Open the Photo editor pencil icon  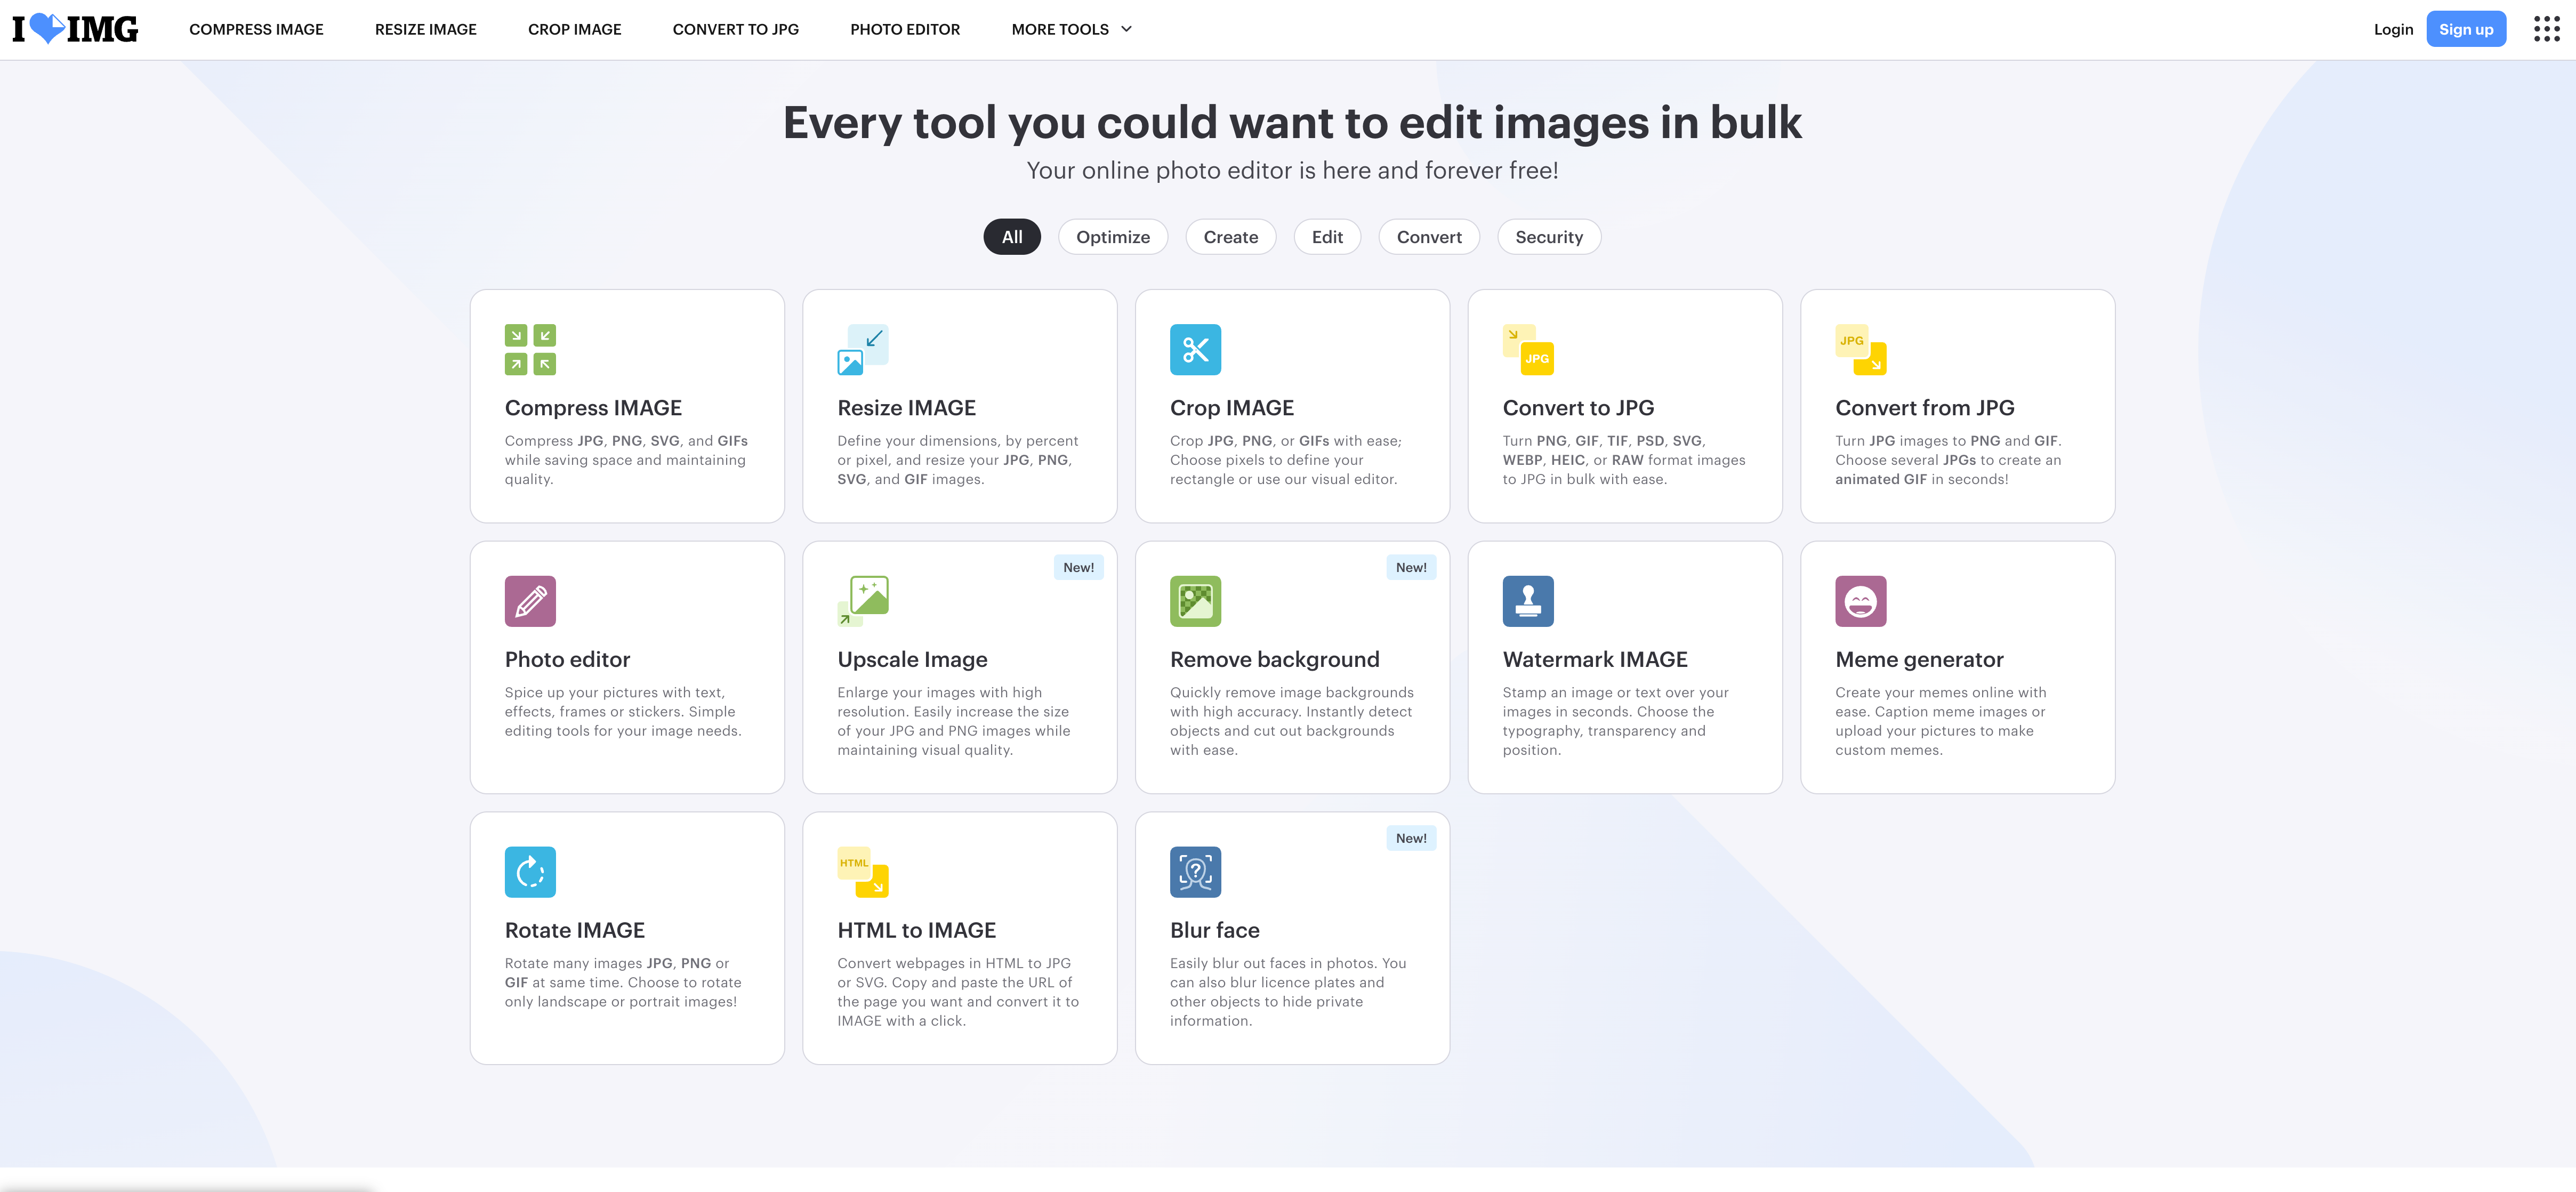coord(530,601)
